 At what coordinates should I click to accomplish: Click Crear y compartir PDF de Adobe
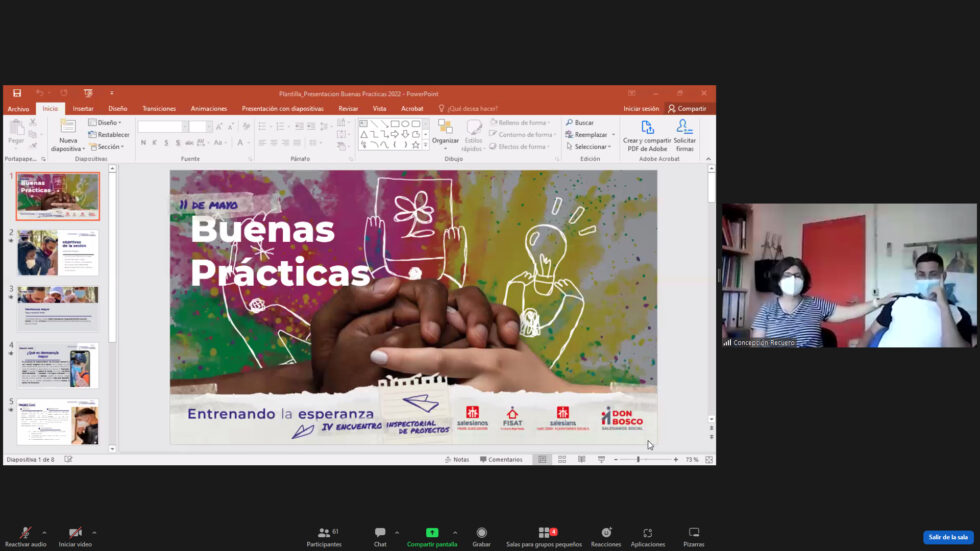(646, 128)
